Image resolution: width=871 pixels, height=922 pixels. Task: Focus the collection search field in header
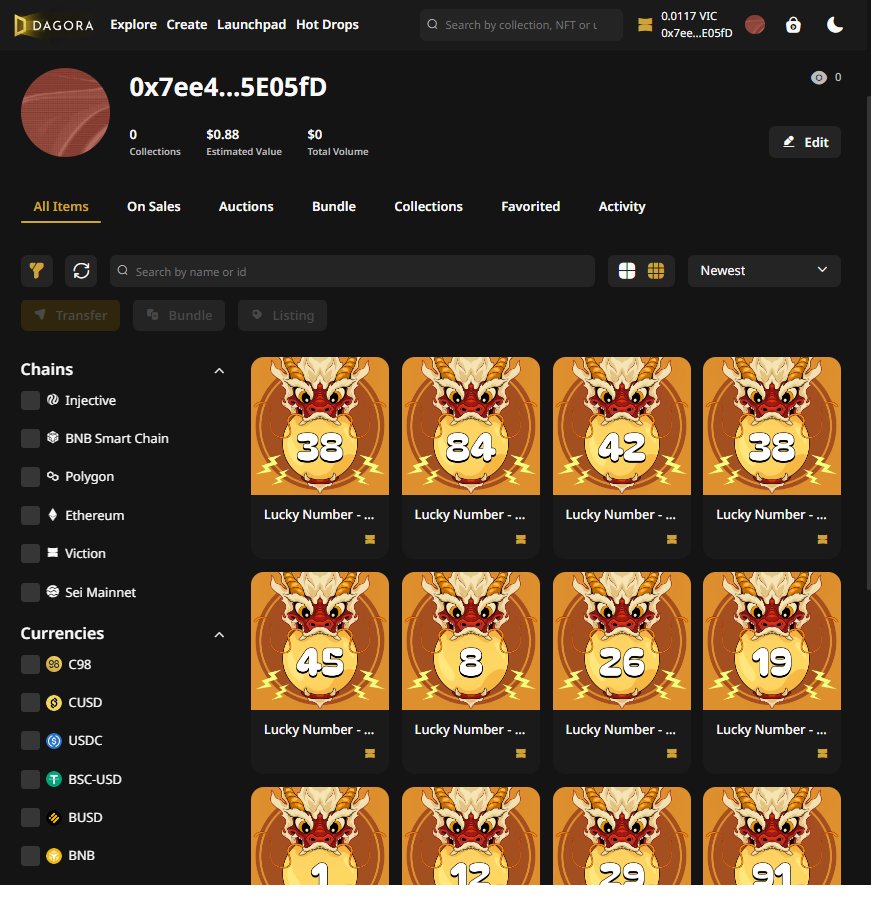521,25
